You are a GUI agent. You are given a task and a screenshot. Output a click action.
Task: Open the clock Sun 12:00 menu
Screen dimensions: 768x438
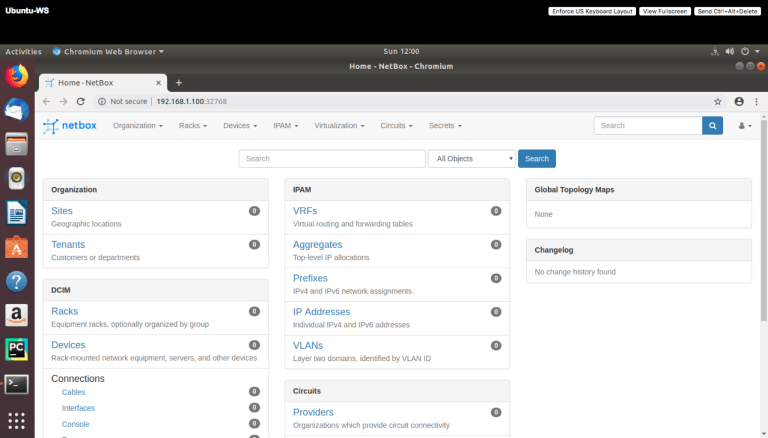(x=401, y=51)
